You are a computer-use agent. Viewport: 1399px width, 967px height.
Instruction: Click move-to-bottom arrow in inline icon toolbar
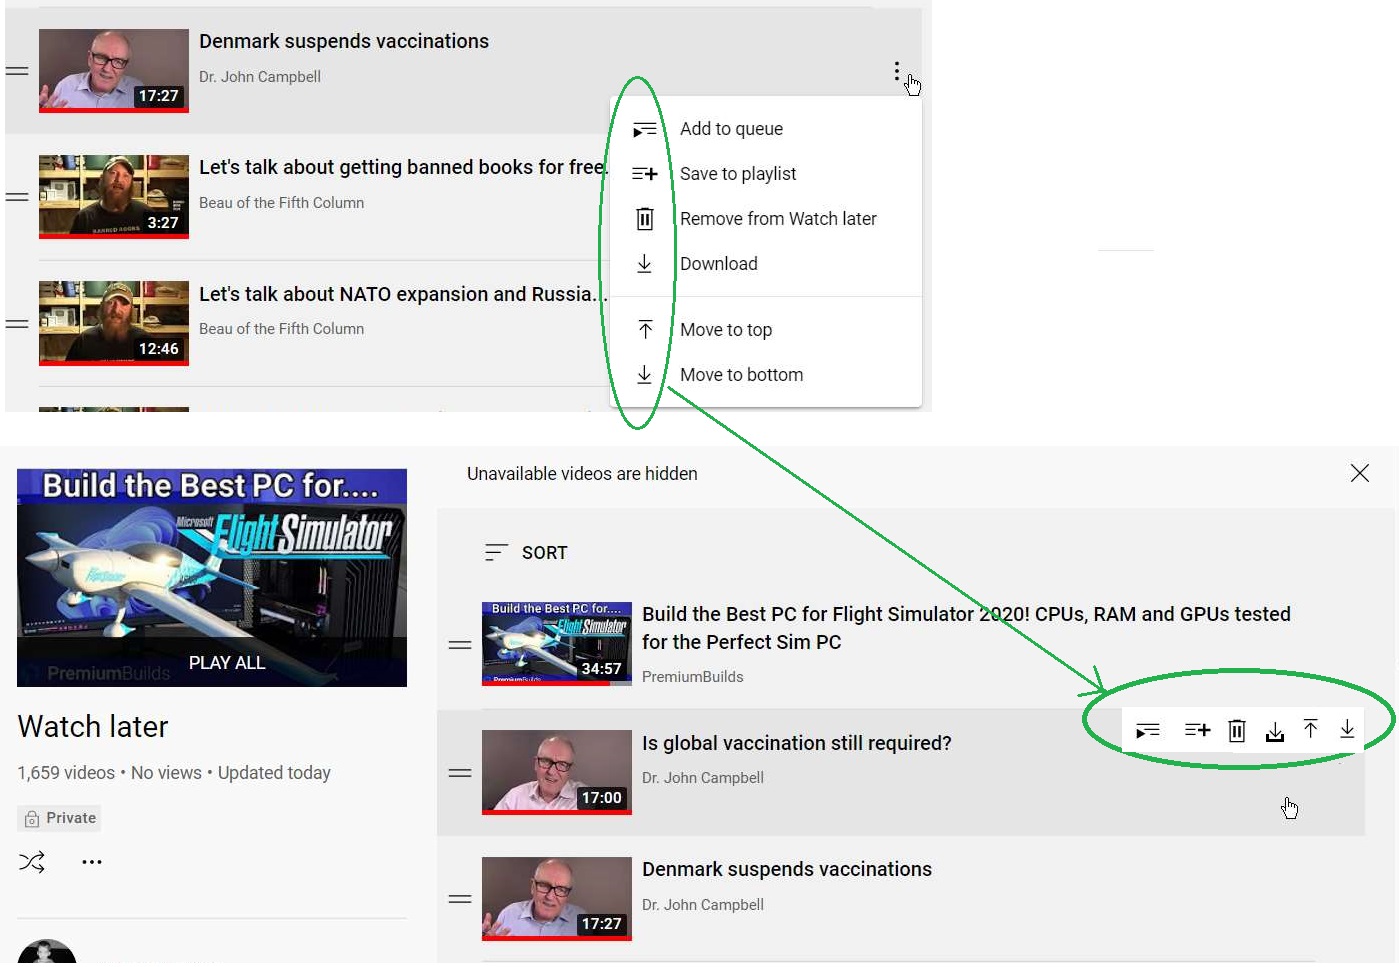[1347, 730]
